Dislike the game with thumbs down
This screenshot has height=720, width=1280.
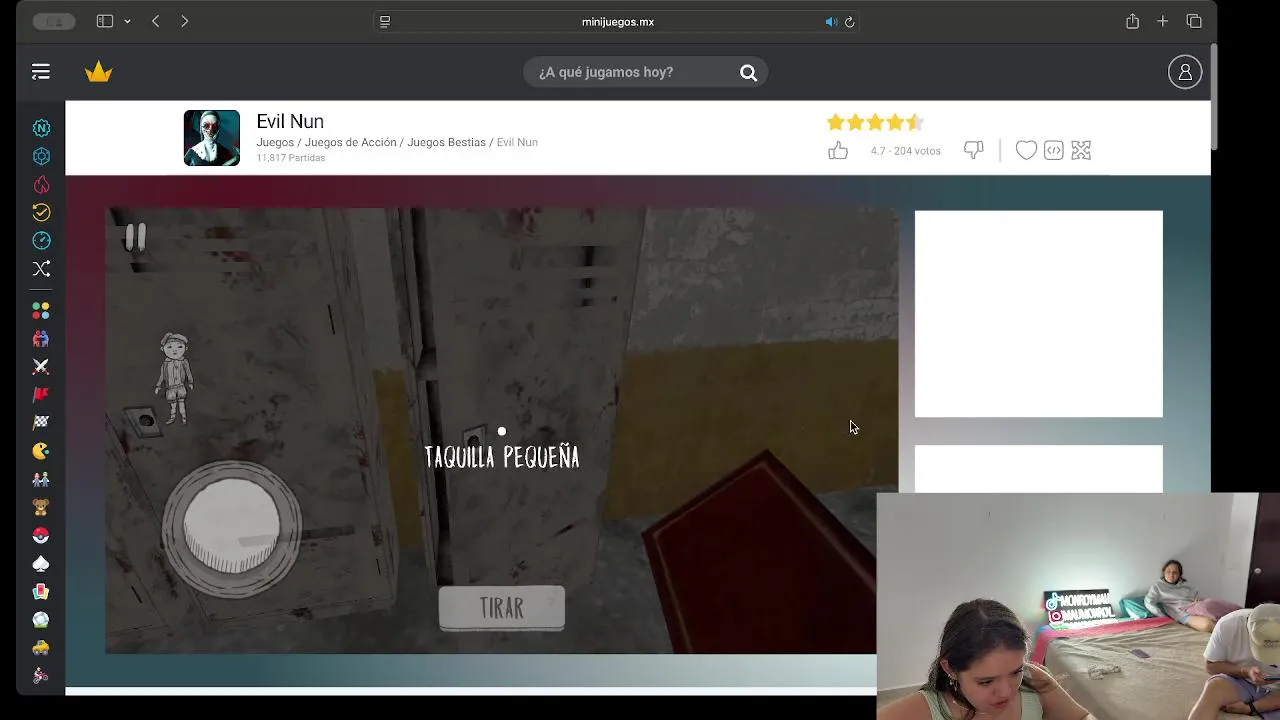(974, 151)
